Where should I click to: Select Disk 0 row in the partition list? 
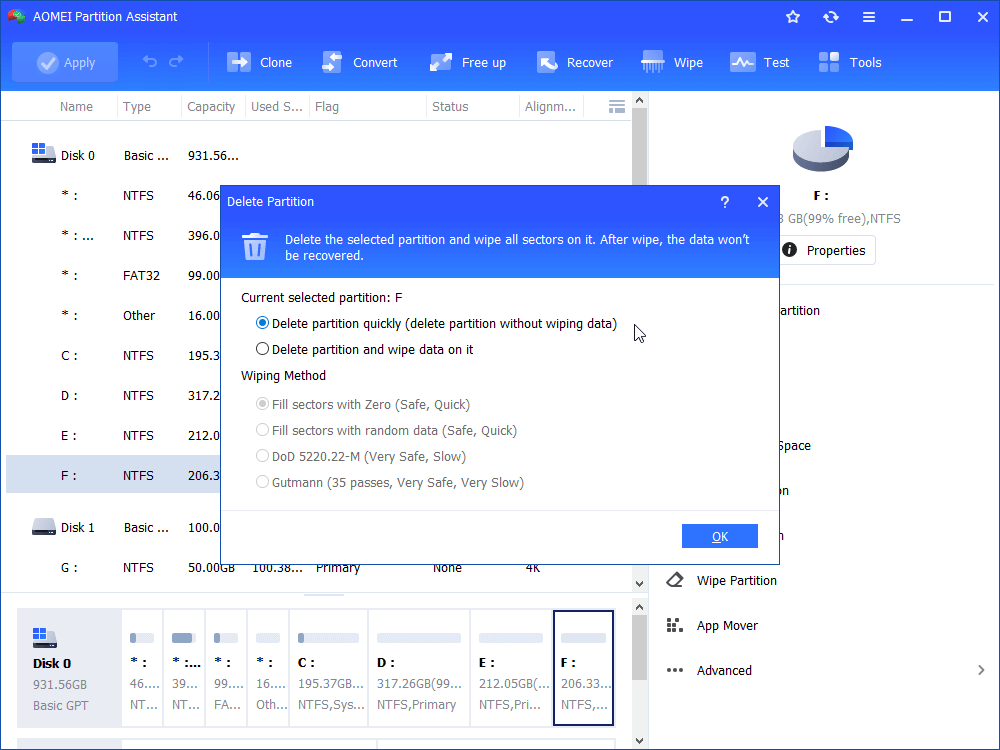click(316, 156)
